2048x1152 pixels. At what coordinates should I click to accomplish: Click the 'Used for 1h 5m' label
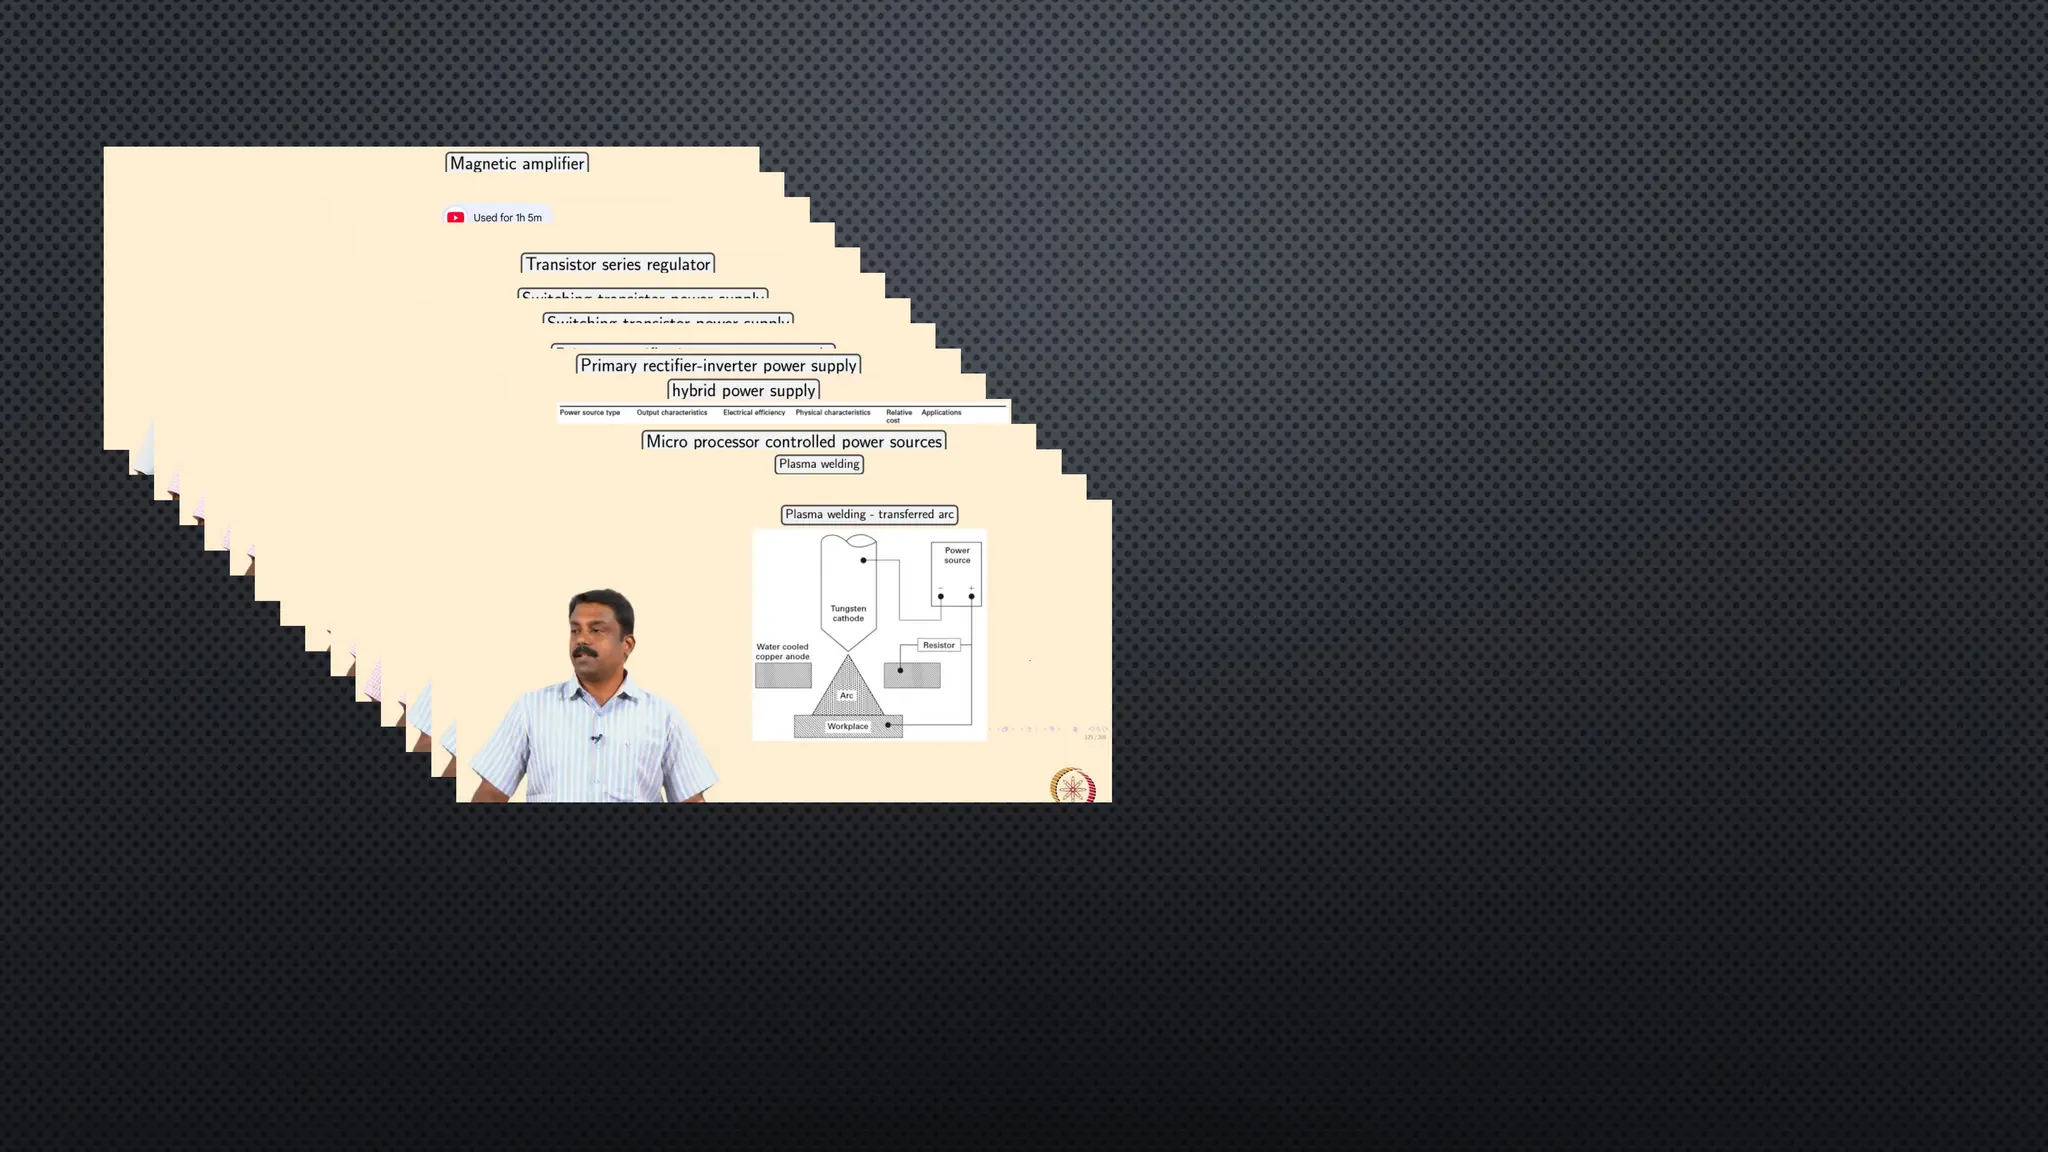507,218
